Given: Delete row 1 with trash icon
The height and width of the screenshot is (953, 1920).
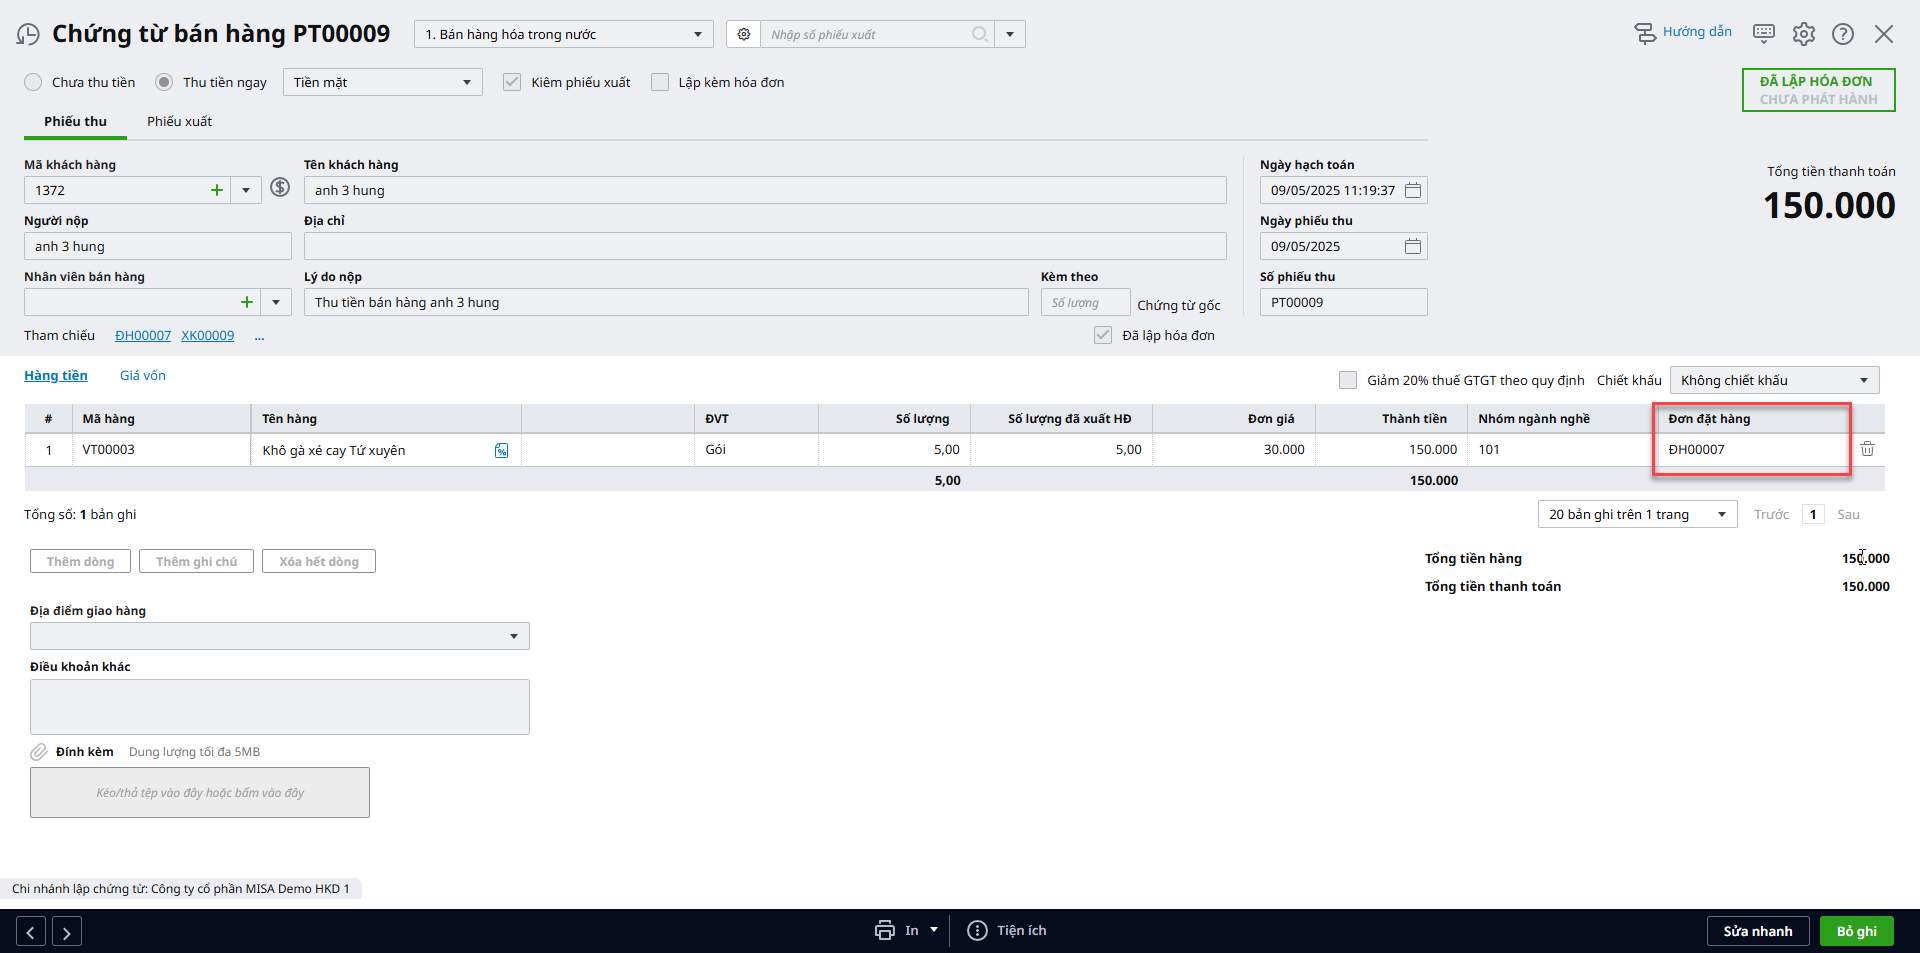Looking at the screenshot, I should 1867,449.
